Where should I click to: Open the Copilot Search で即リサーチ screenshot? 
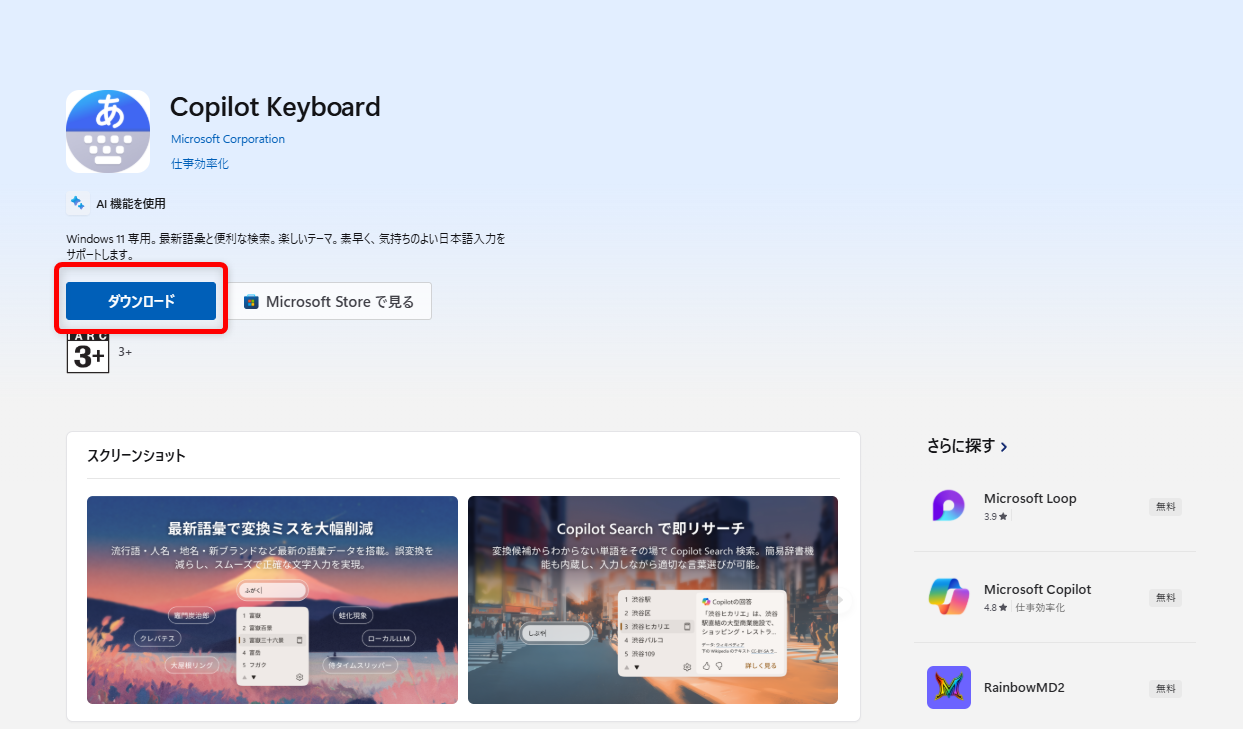pos(653,600)
